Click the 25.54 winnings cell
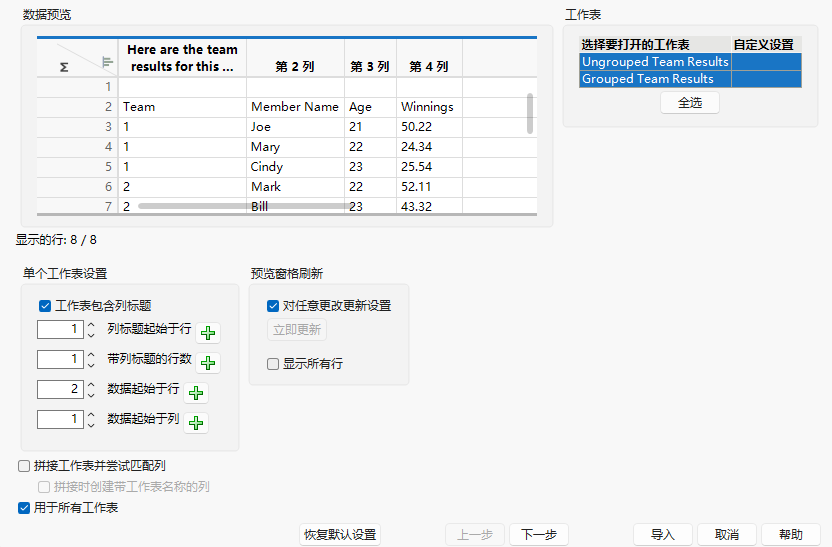The height and width of the screenshot is (547, 832). point(429,167)
